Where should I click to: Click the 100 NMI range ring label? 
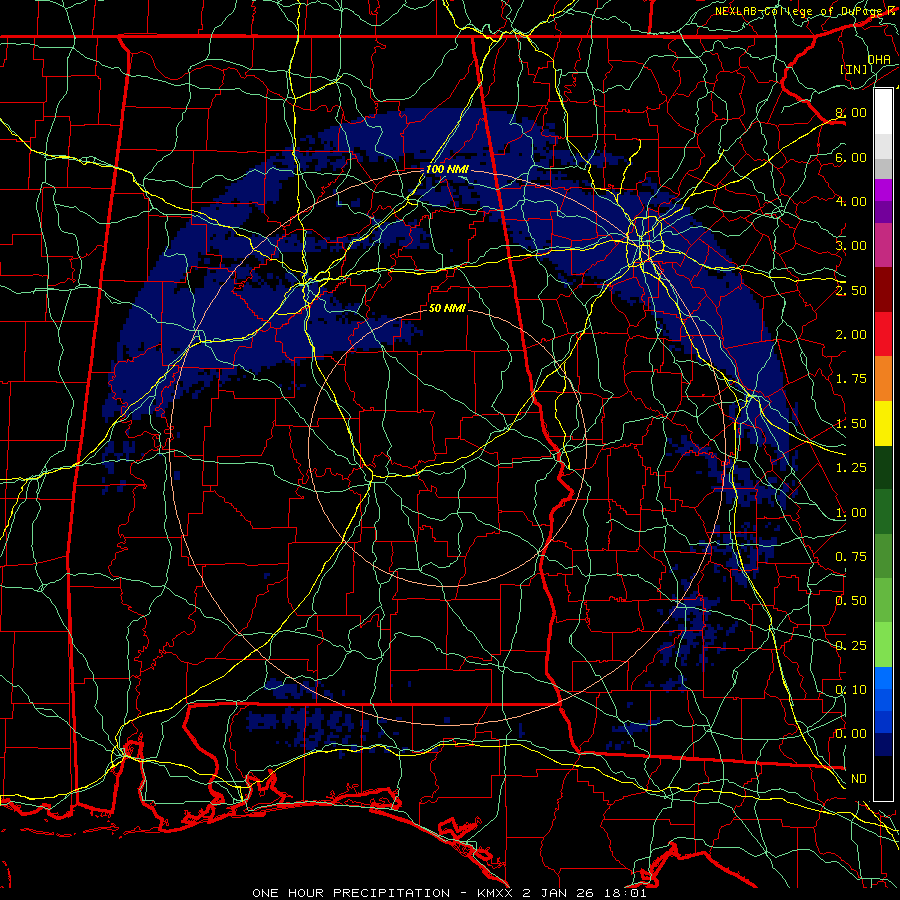pos(447,169)
